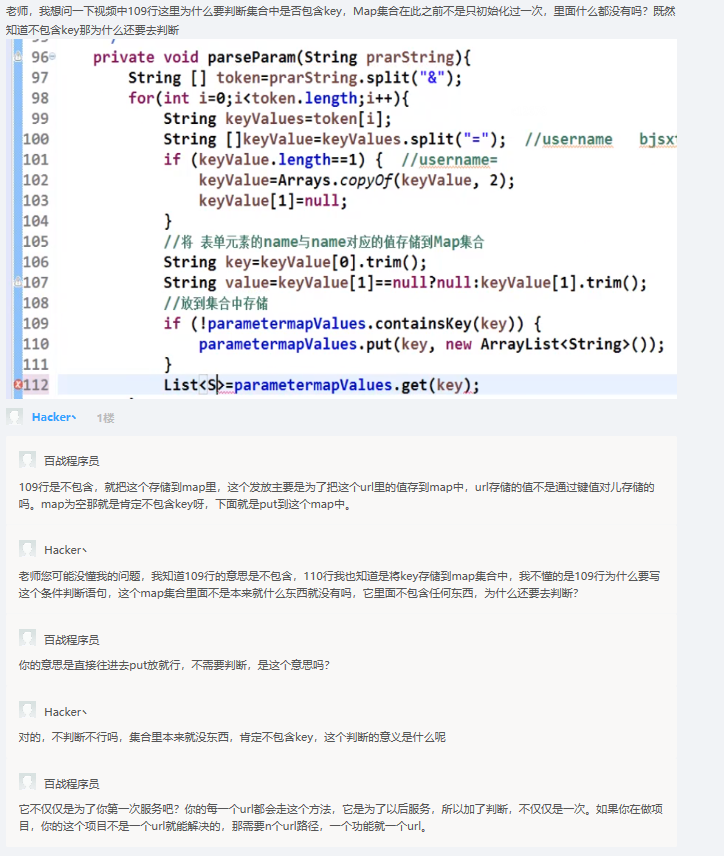Viewport: 724px width, 856px height.
Task: Click code line 'keyValue=Arrays.copyOf(keyValue, 2);'
Action: point(357,180)
